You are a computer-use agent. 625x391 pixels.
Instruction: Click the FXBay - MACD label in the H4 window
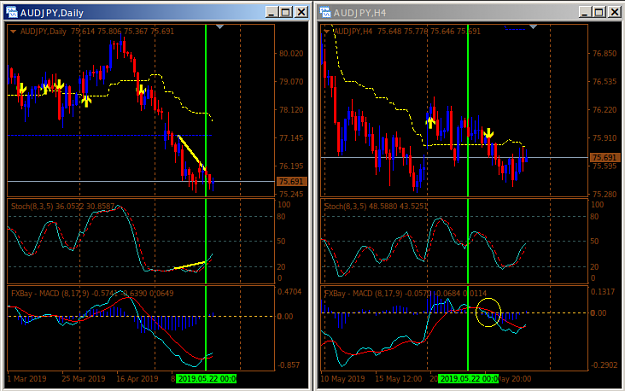[x=405, y=293]
